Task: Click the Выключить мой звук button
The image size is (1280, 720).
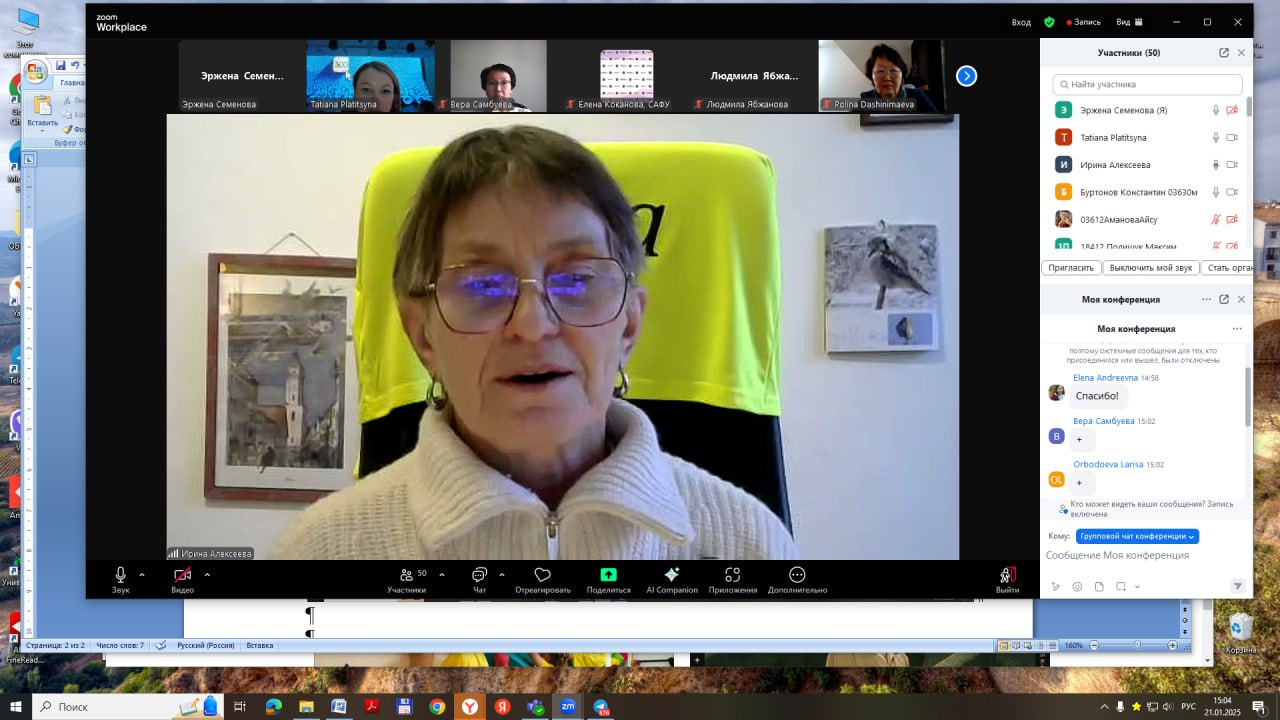Action: [x=1150, y=268]
